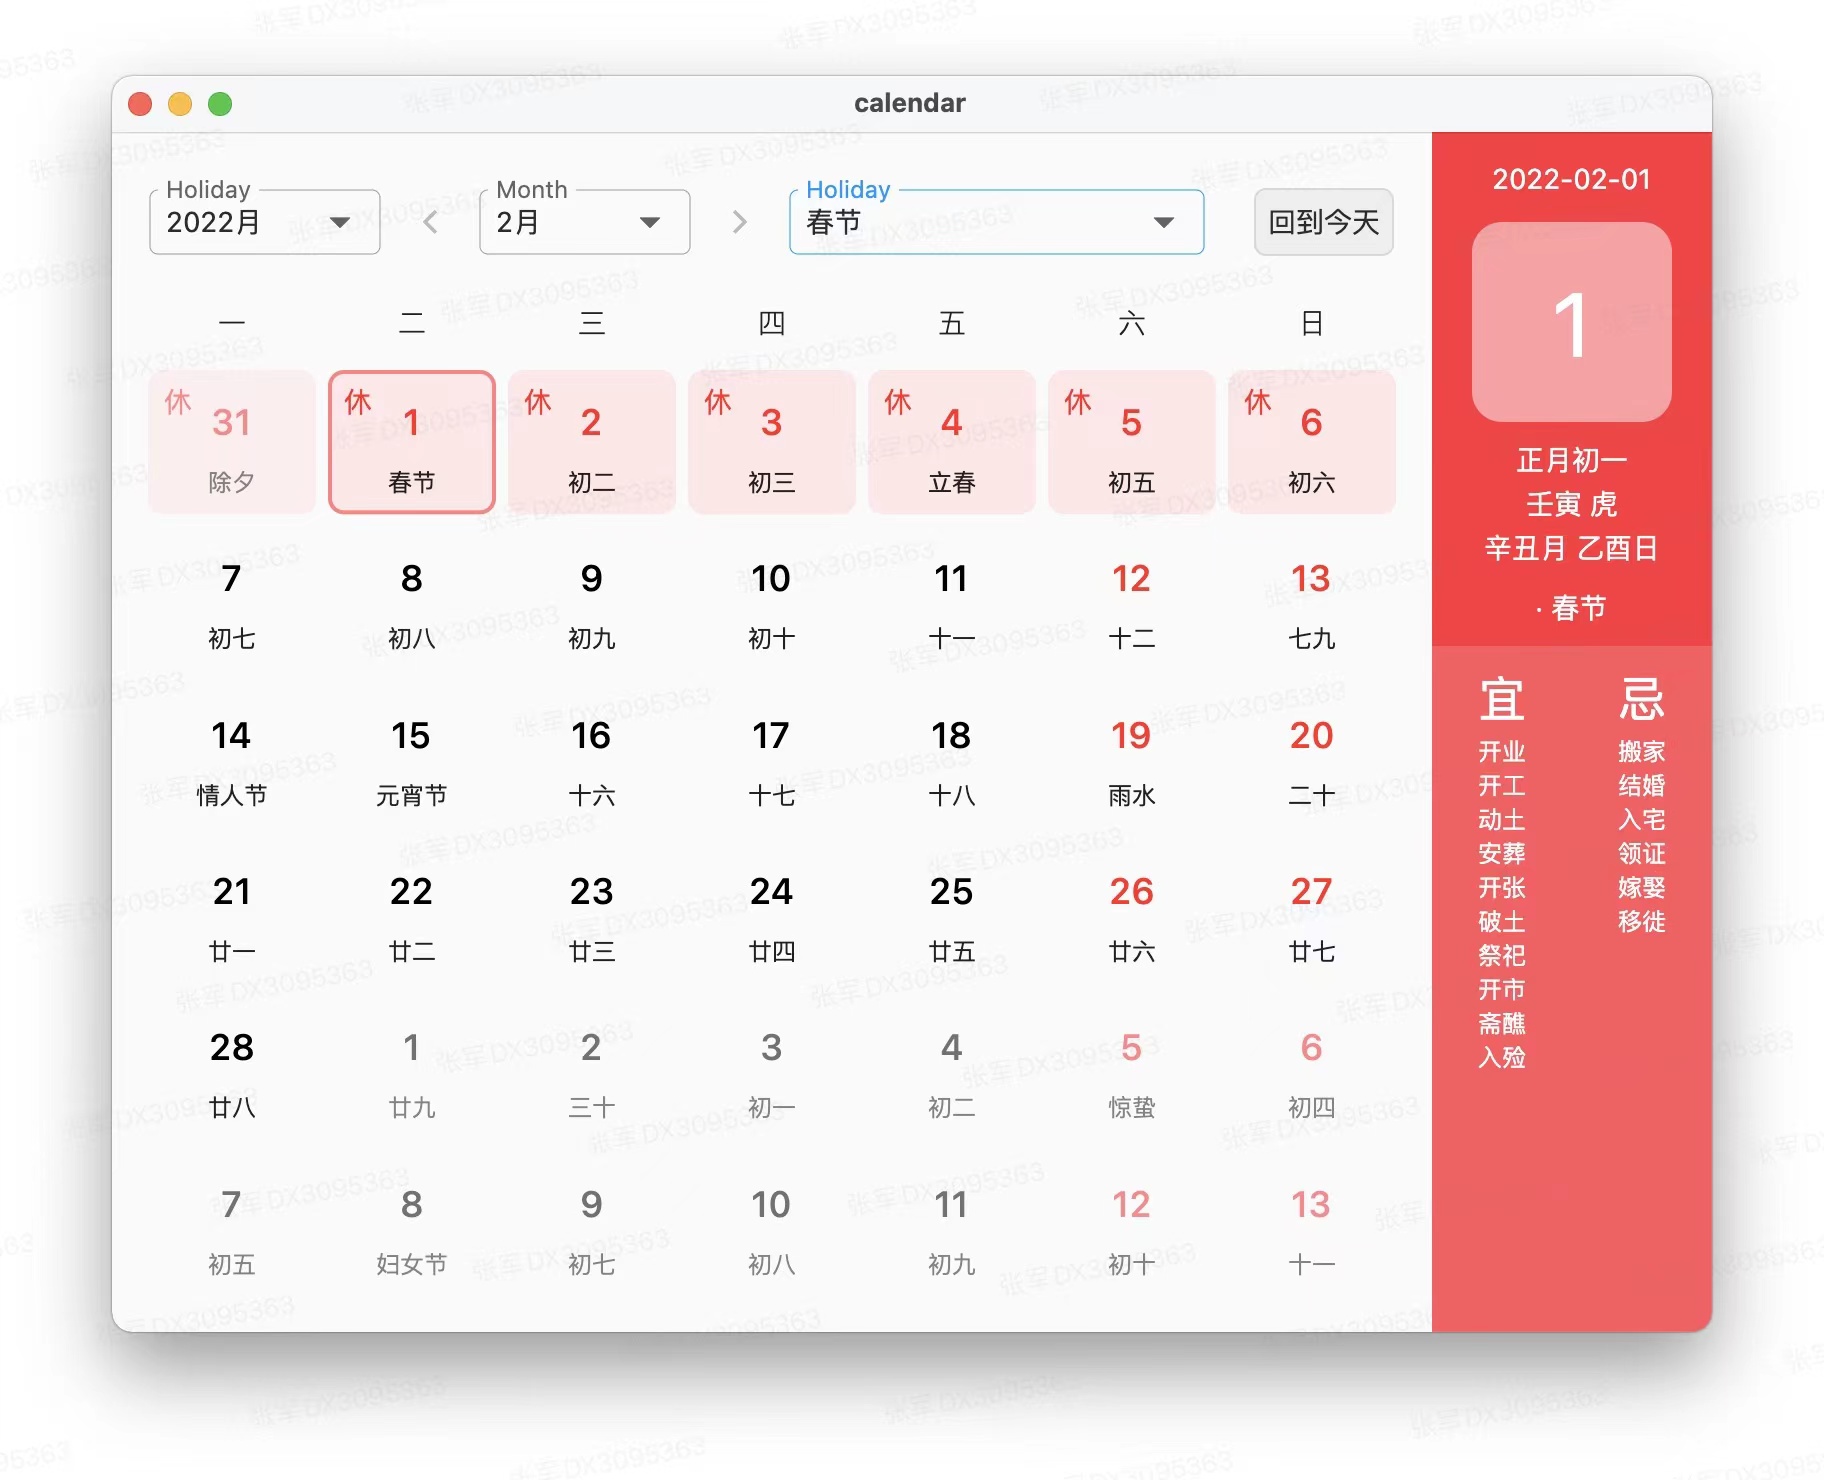Select March 5 惊蛰 date

1132,1074
